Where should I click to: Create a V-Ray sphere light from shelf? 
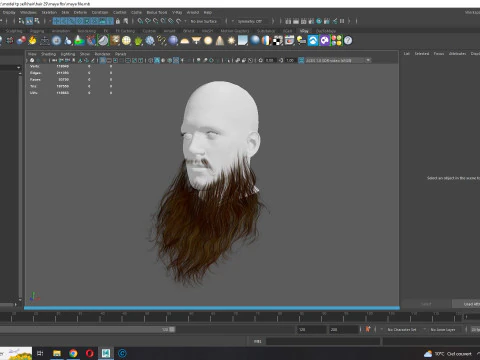pyautogui.click(x=208, y=41)
